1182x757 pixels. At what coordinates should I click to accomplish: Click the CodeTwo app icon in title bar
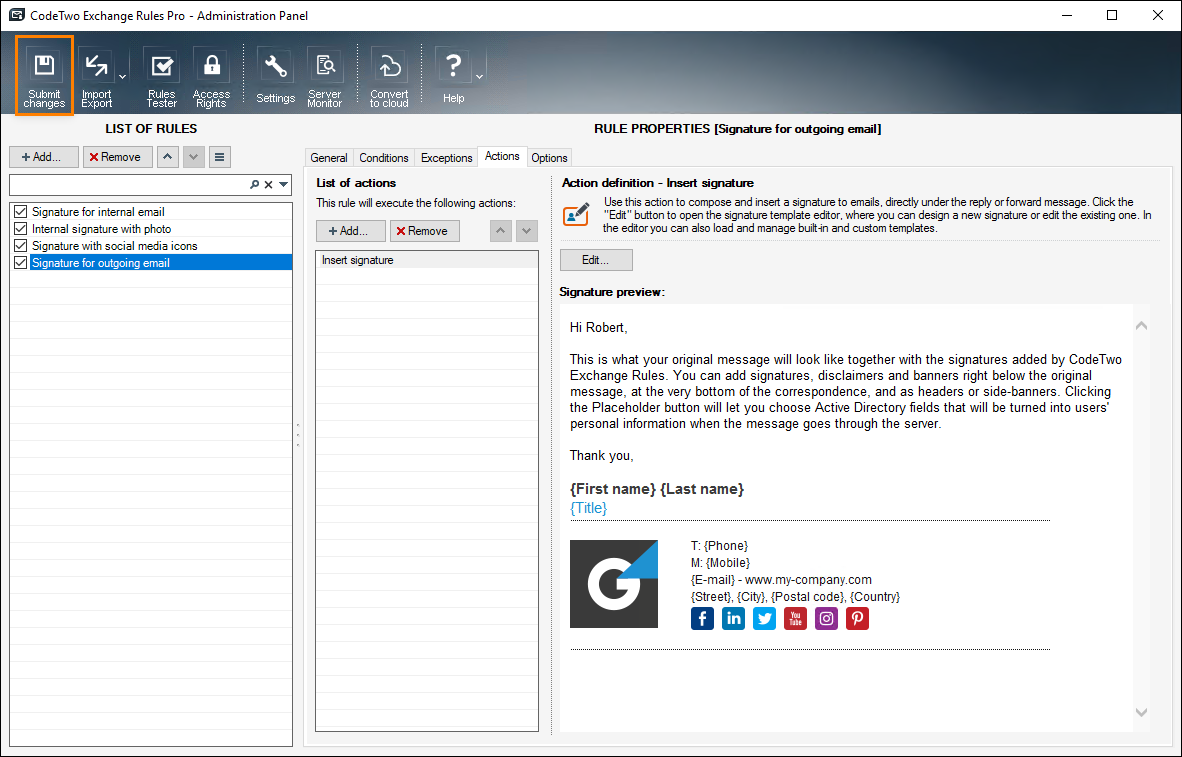(x=16, y=15)
